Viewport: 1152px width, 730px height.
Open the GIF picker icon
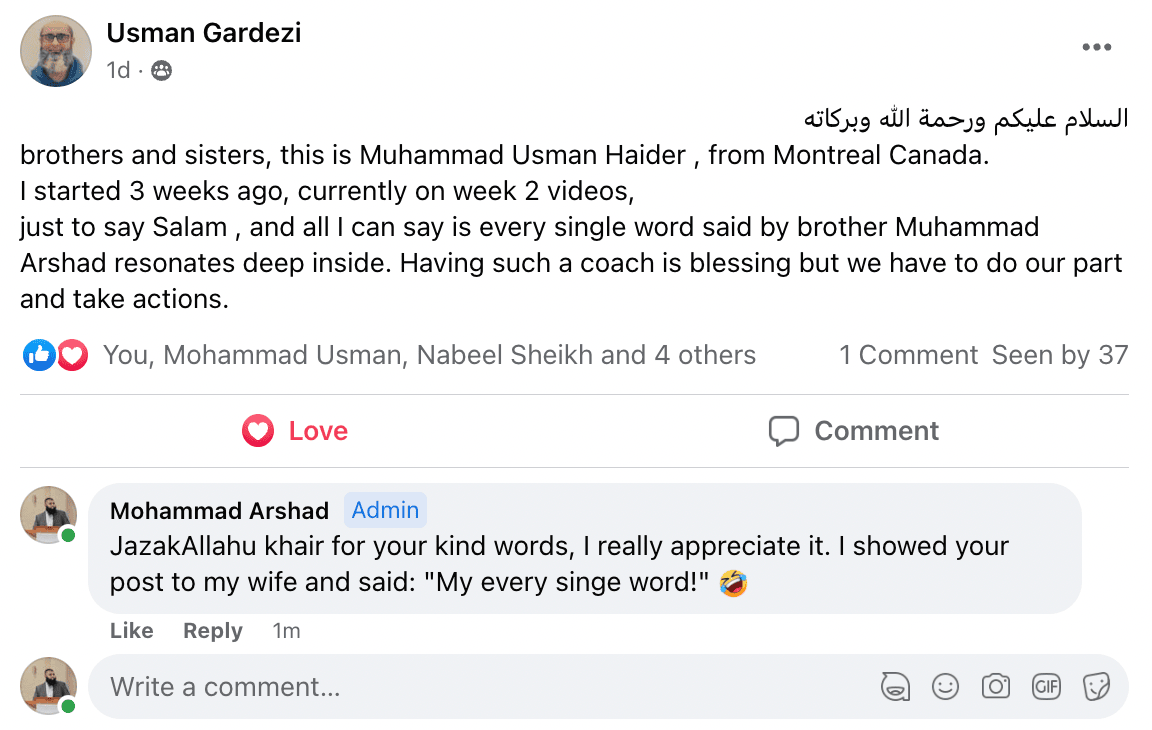pyautogui.click(x=1046, y=686)
